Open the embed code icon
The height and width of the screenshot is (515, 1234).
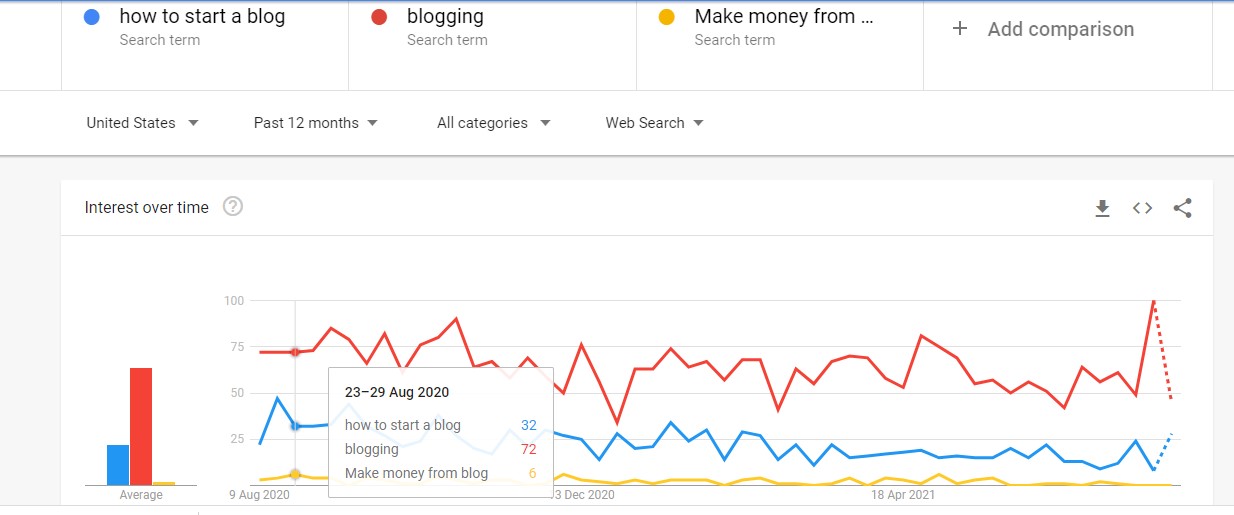point(1142,208)
